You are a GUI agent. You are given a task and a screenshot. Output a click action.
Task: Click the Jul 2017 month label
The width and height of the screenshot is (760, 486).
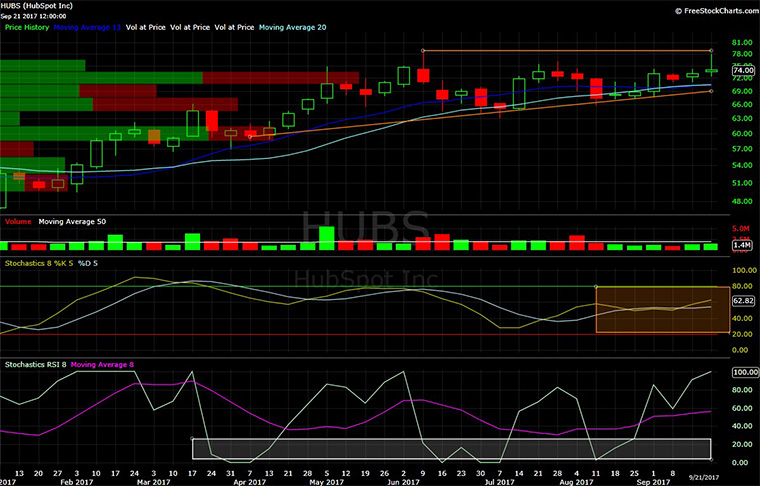click(499, 482)
